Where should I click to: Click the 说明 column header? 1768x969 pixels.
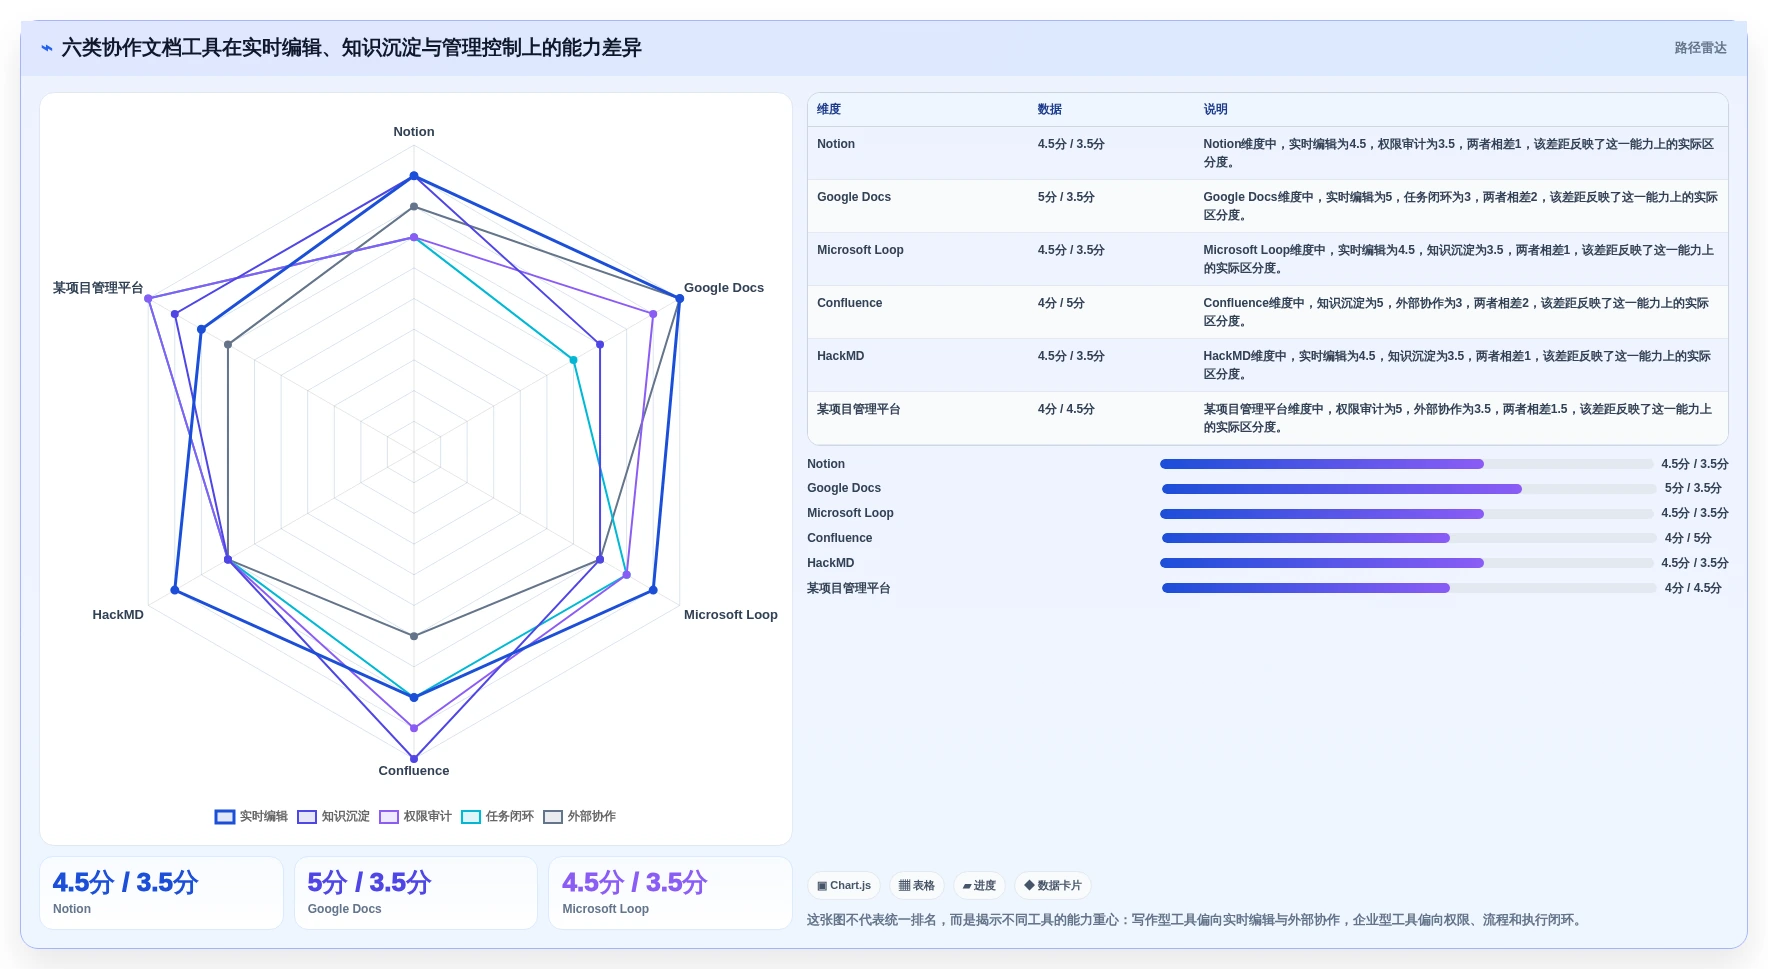point(1215,109)
